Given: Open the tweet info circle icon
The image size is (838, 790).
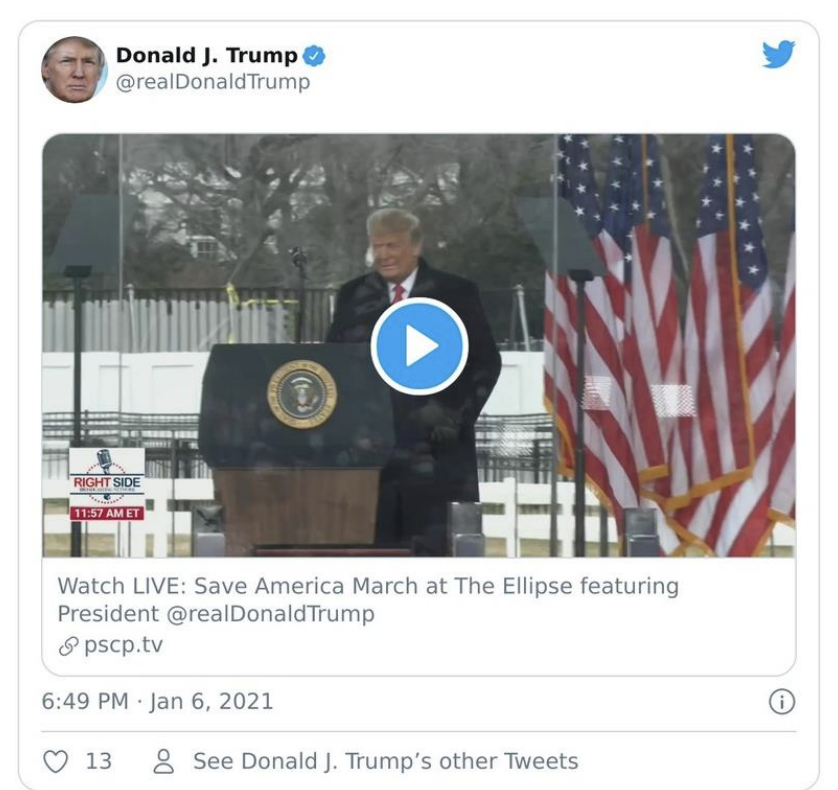Looking at the screenshot, I should (x=781, y=701).
